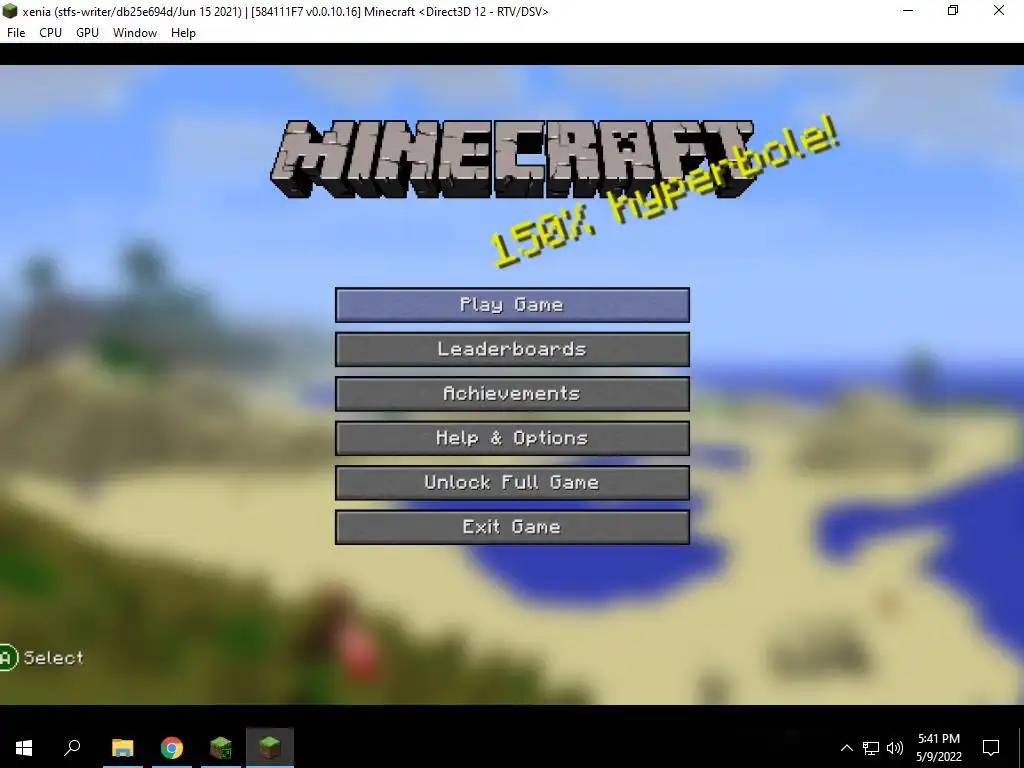
Task: Click the xenia app icon in title bar
Action: (10, 11)
